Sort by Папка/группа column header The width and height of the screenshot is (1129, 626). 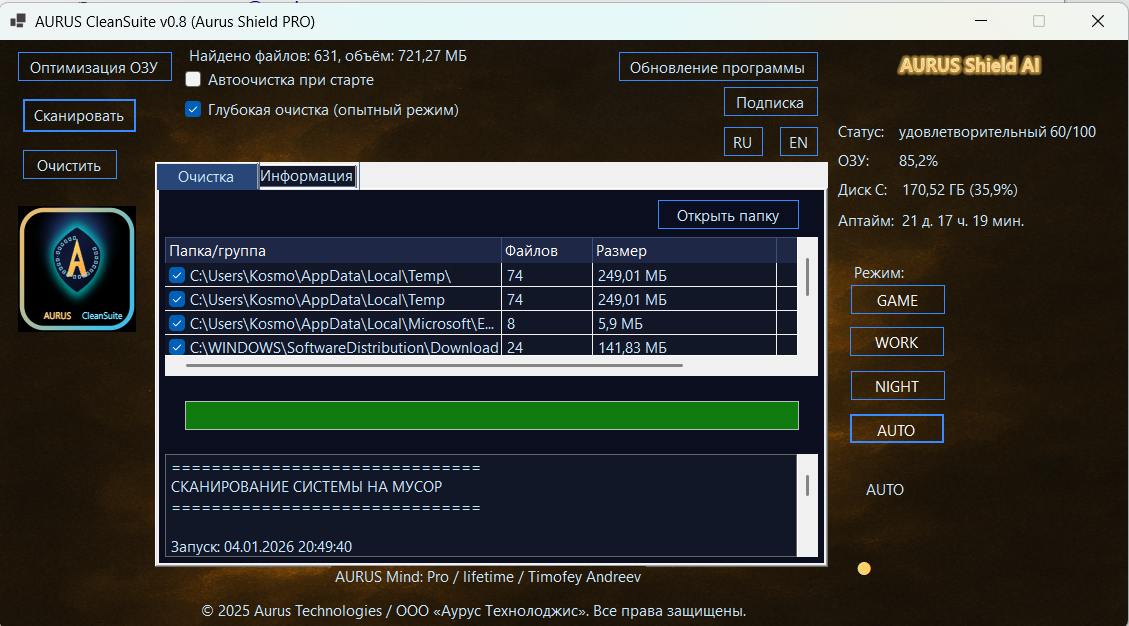pos(333,251)
